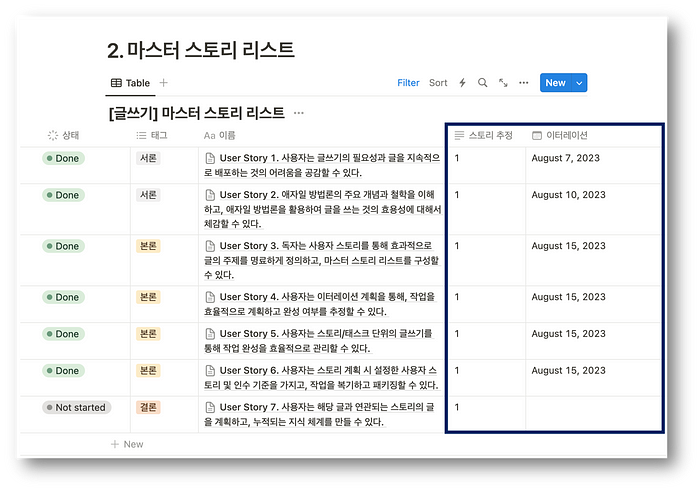Open status Done of User Story 2
The height and width of the screenshot is (492, 700).
coord(63,195)
